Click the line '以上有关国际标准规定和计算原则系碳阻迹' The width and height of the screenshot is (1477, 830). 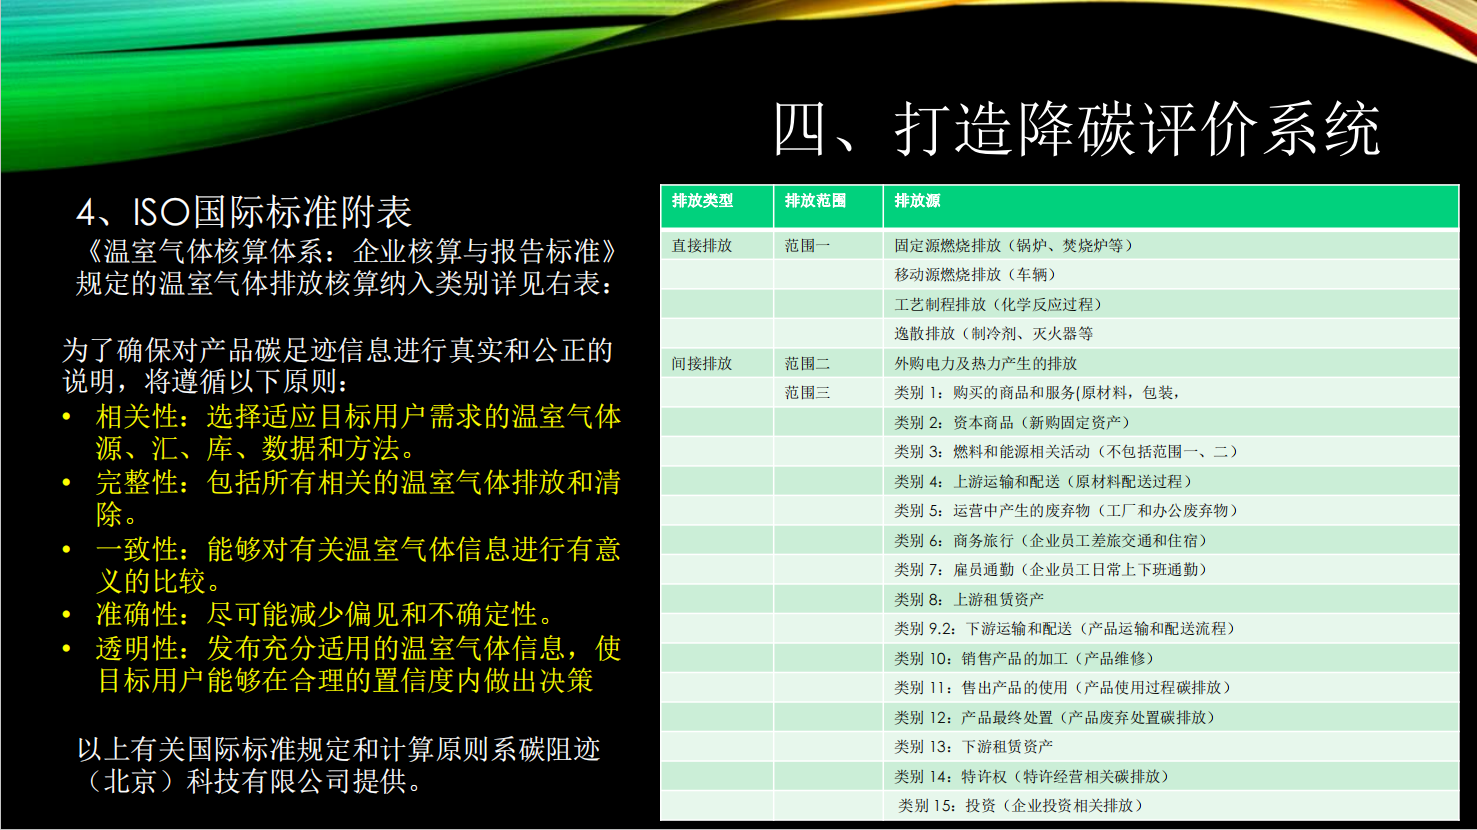point(339,750)
